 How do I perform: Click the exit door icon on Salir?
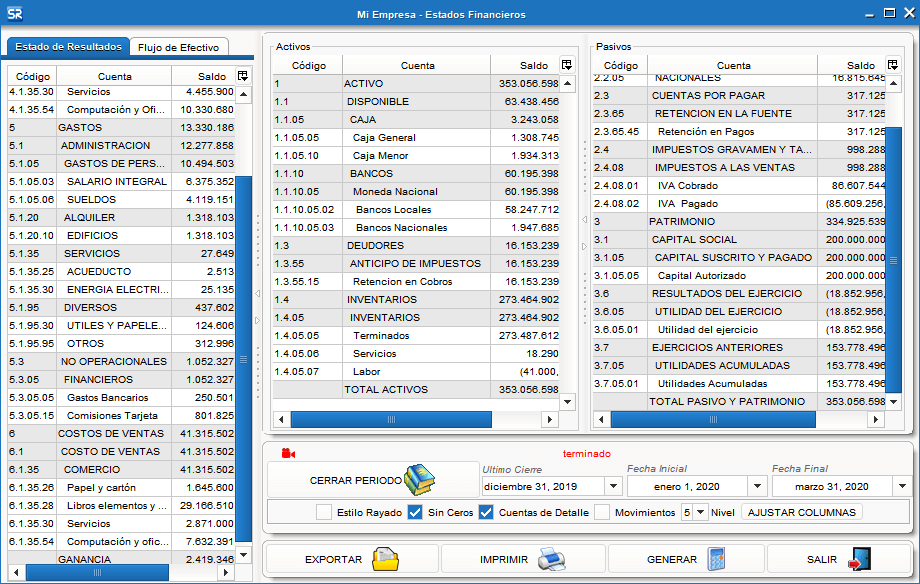pyautogui.click(x=860, y=559)
